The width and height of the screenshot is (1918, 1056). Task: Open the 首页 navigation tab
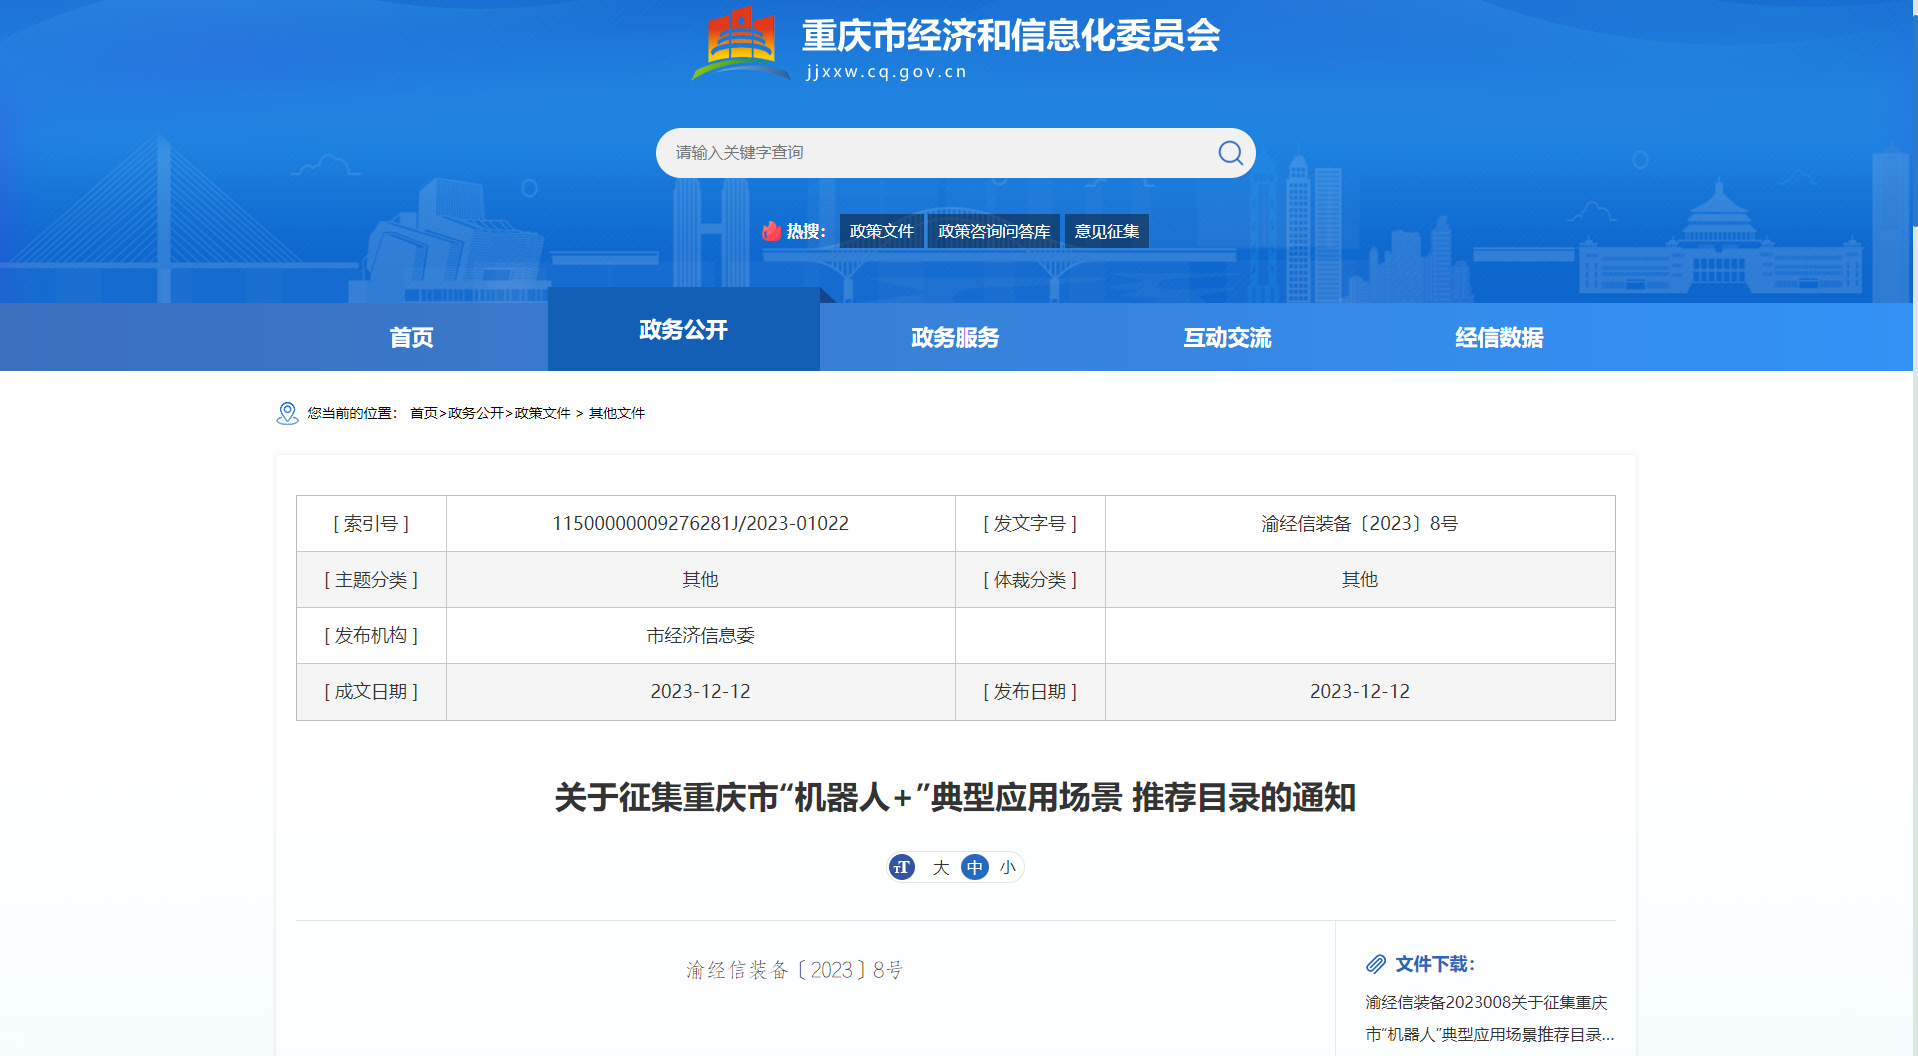click(411, 338)
